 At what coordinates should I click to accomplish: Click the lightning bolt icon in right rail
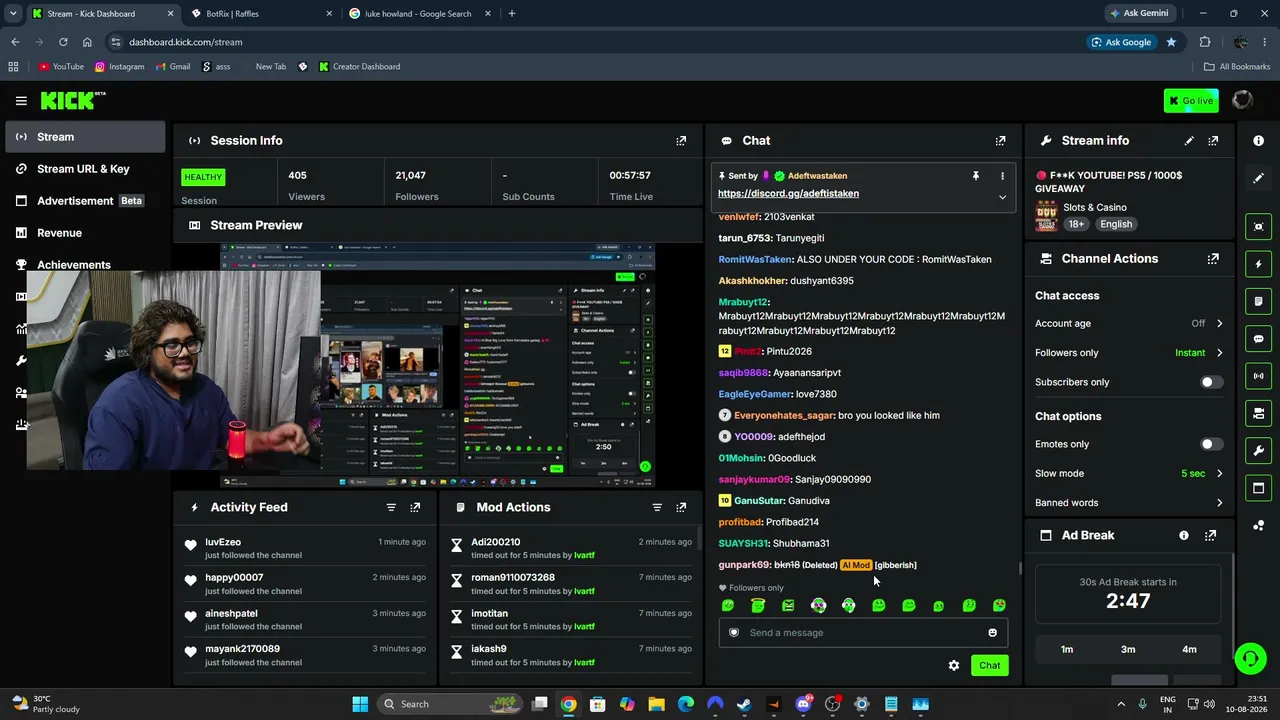click(x=1258, y=264)
